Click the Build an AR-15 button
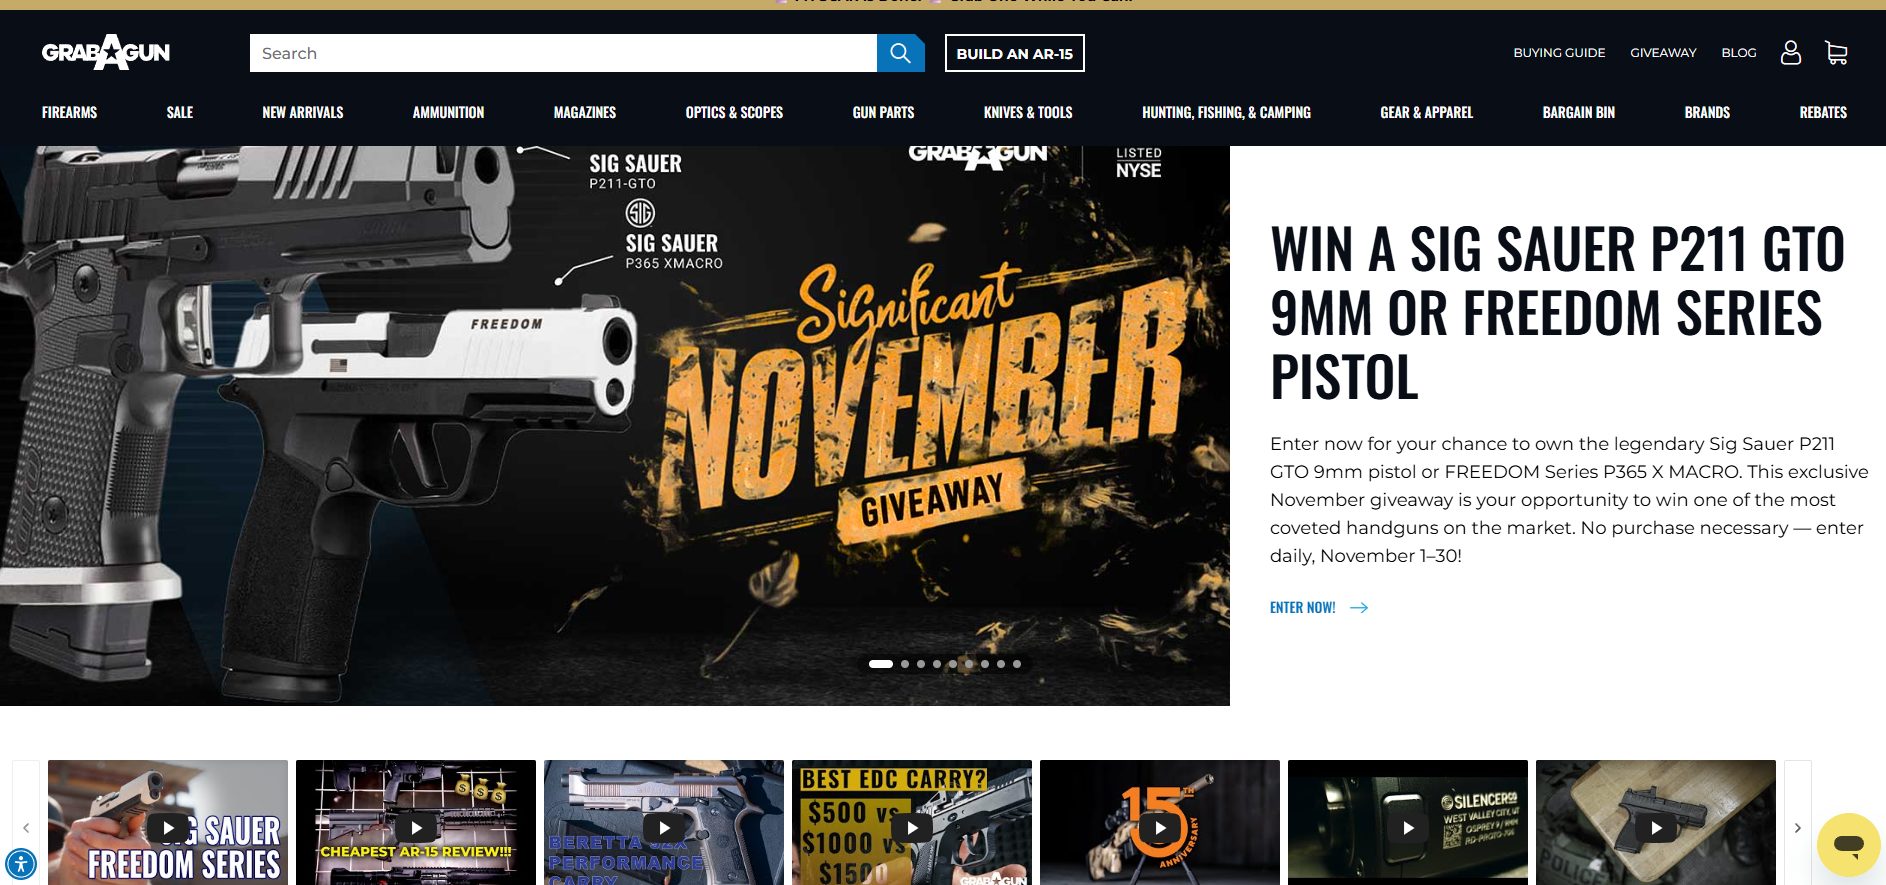 [1015, 53]
